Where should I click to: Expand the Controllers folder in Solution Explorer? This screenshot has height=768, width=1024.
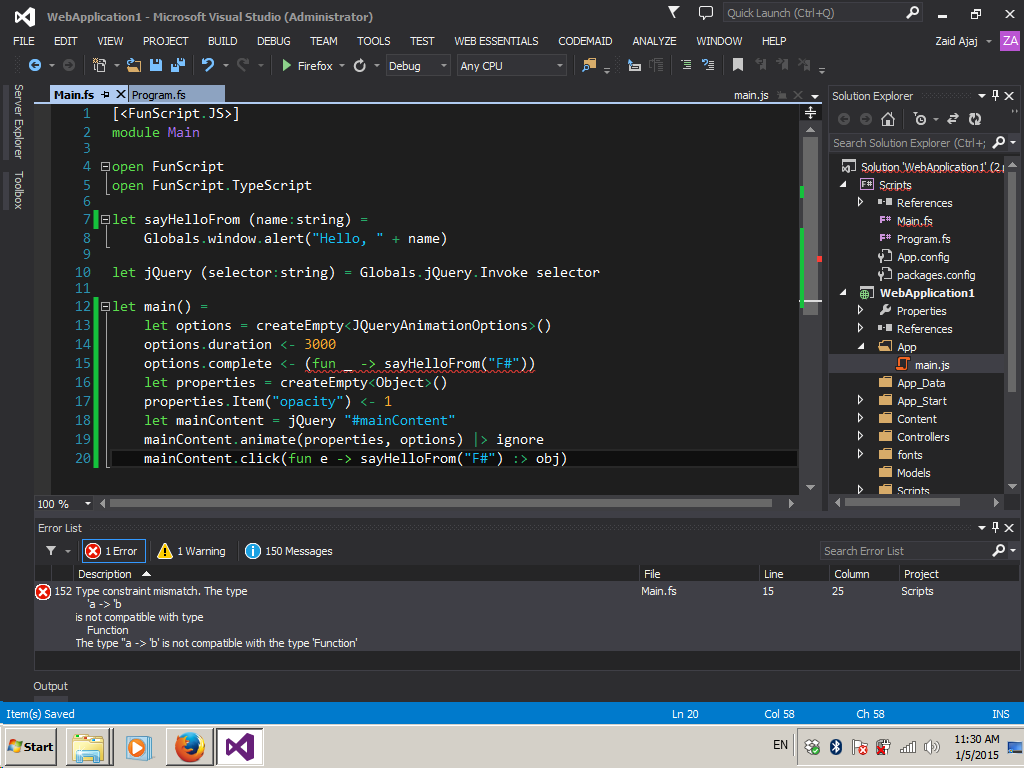(x=860, y=437)
